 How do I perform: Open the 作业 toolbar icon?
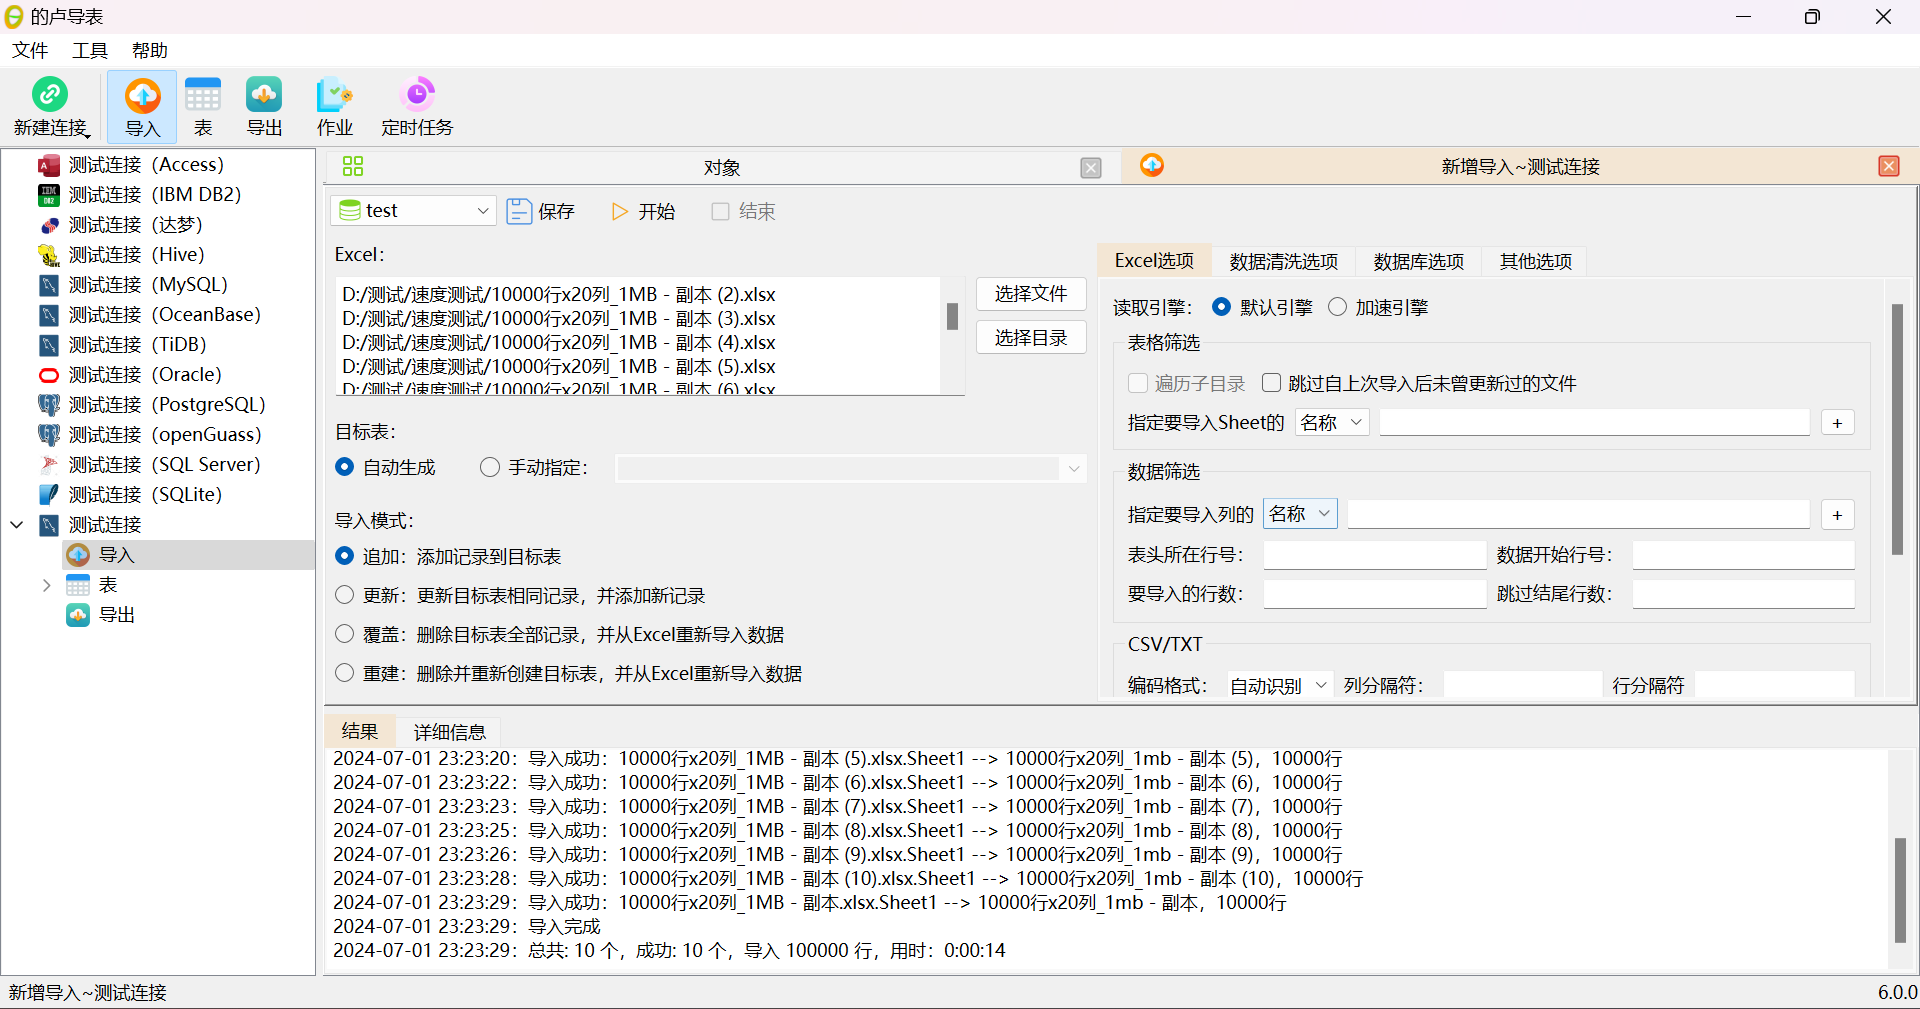tap(334, 96)
